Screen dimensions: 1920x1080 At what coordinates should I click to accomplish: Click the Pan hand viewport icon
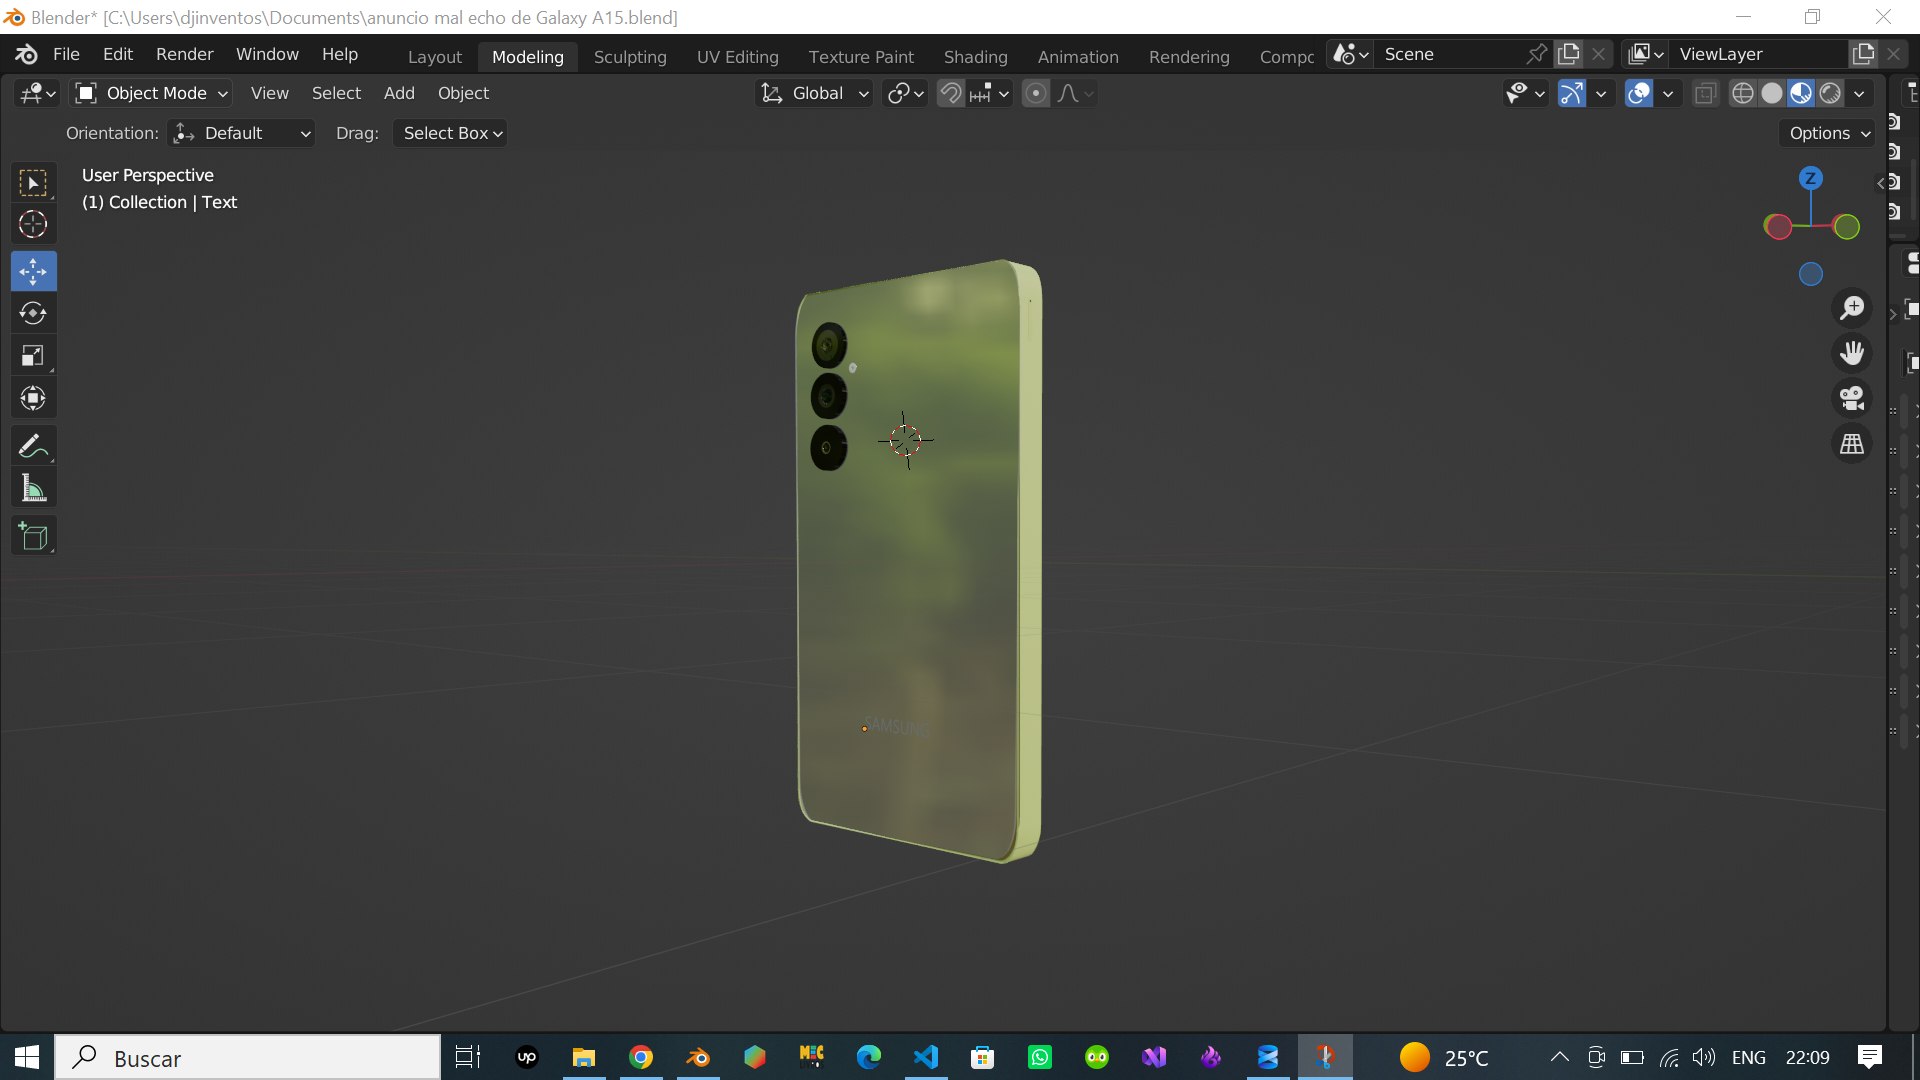[1852, 353]
